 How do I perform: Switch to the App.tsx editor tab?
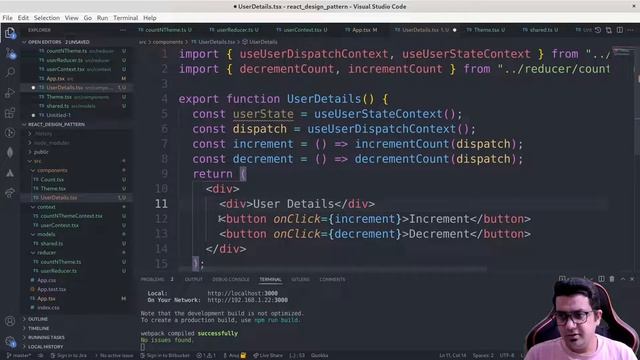pos(361,30)
